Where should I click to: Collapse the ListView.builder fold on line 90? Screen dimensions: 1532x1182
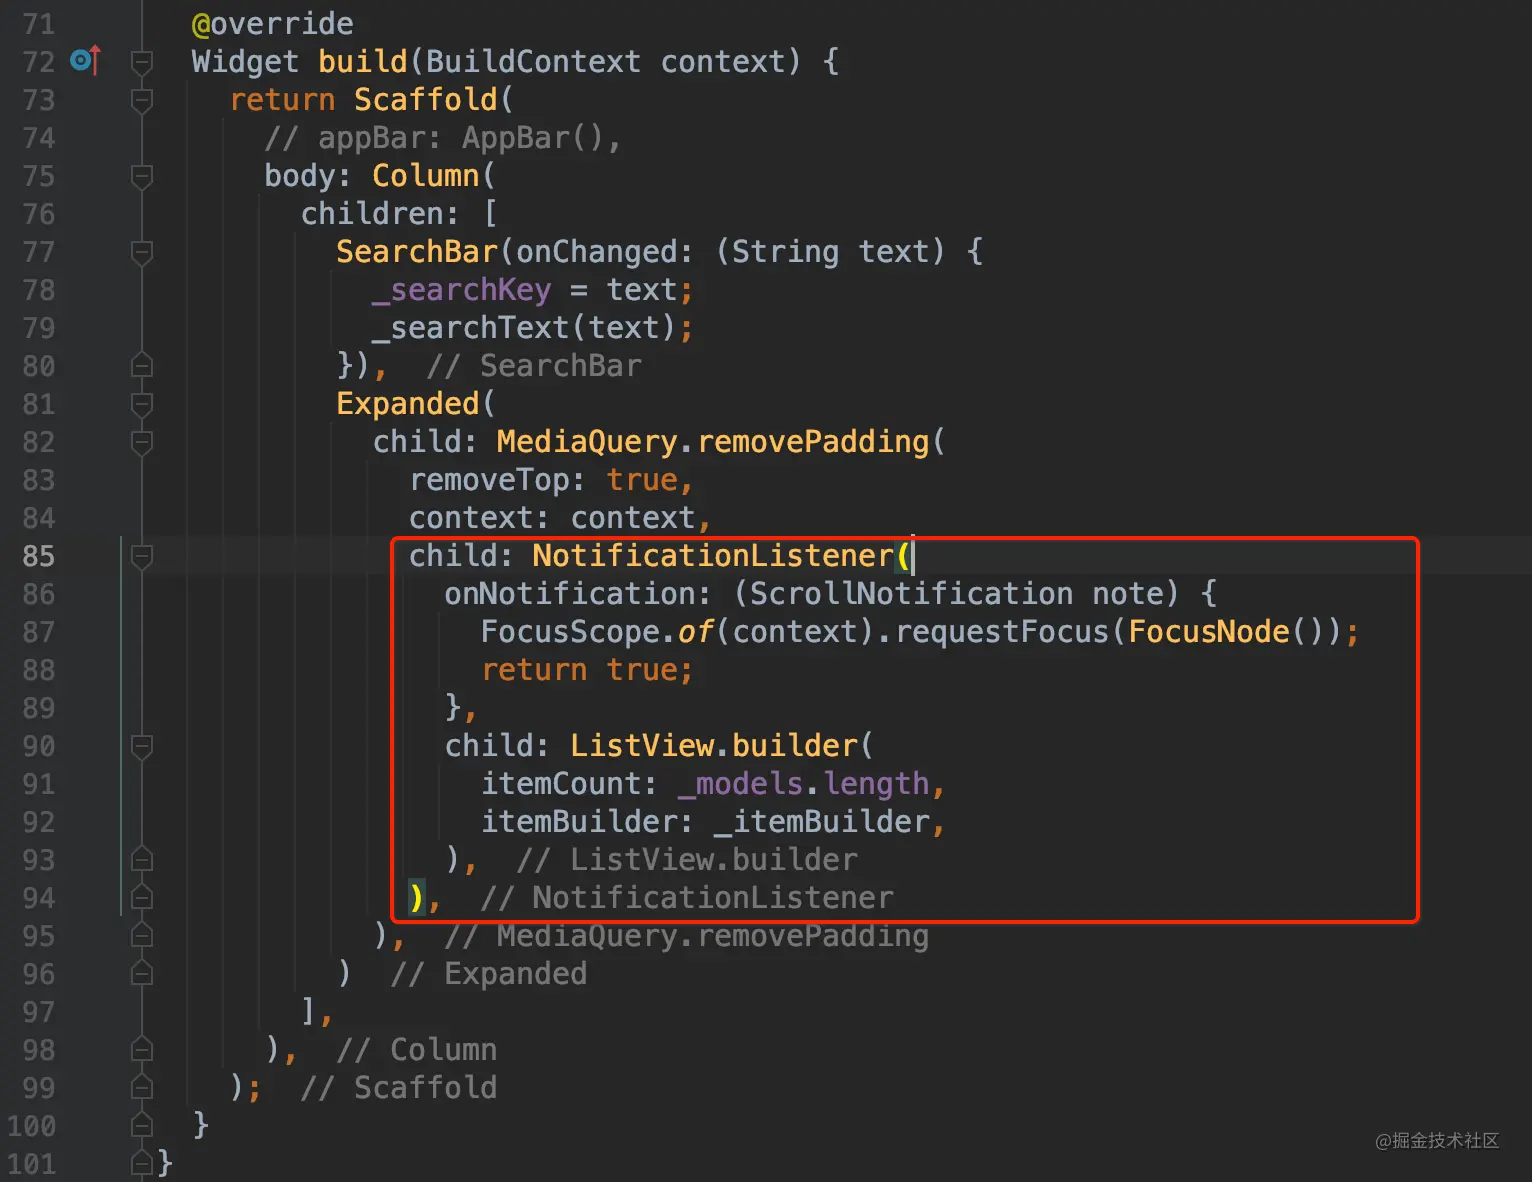coord(142,746)
